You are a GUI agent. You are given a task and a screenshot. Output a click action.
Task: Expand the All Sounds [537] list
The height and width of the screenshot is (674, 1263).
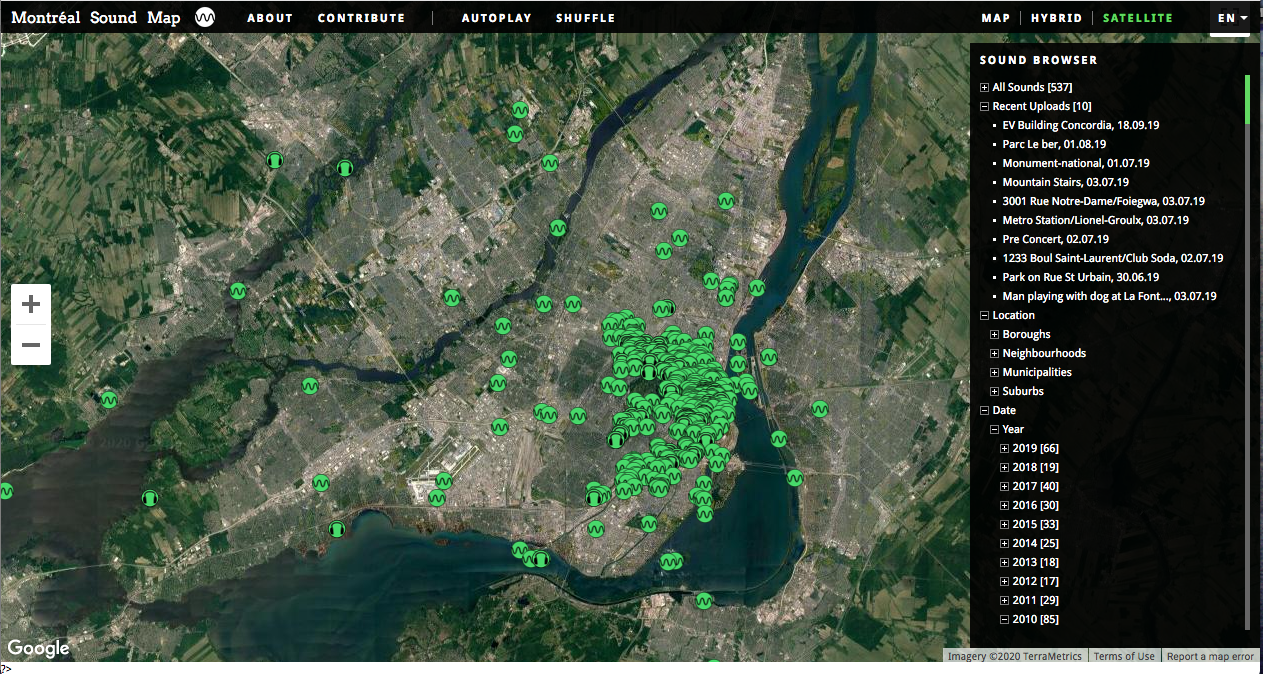[x=985, y=88]
